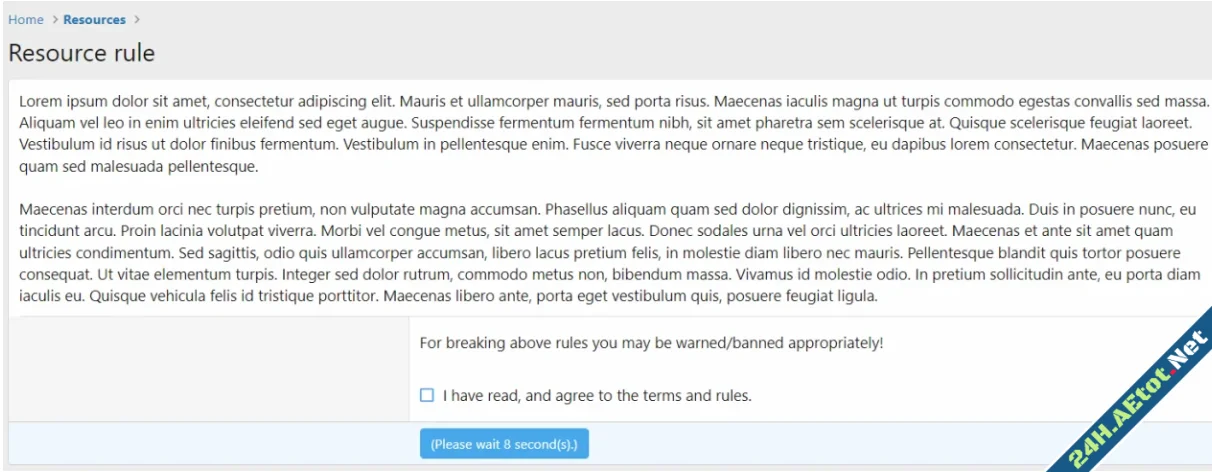The width and height of the screenshot is (1212, 472).
Task: Click the 'For breaking above rules' warning text
Action: [x=651, y=344]
